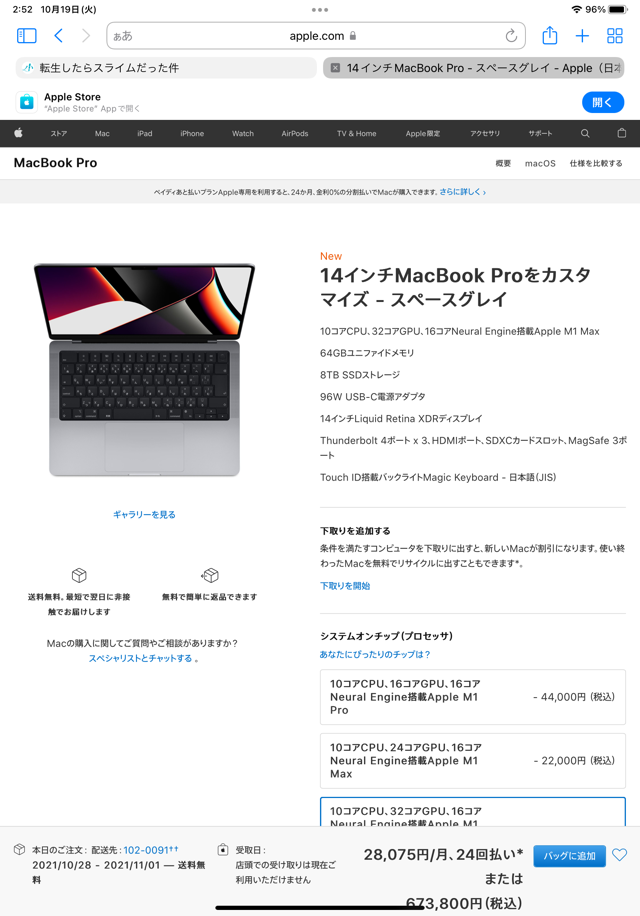Show the tab overview grid icon

point(615,36)
